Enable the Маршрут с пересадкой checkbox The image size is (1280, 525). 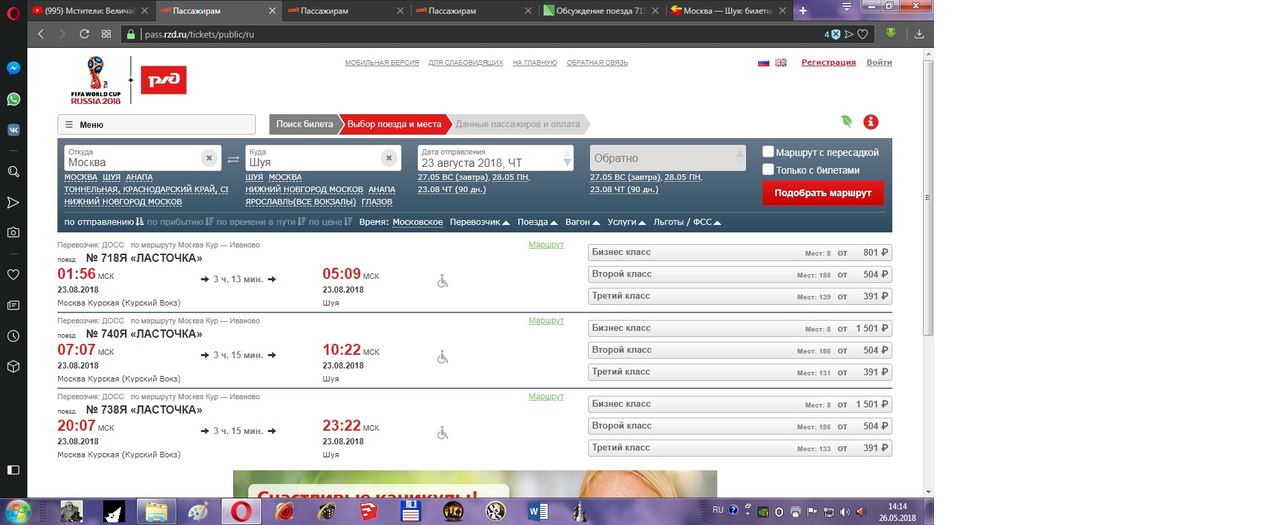click(x=768, y=152)
